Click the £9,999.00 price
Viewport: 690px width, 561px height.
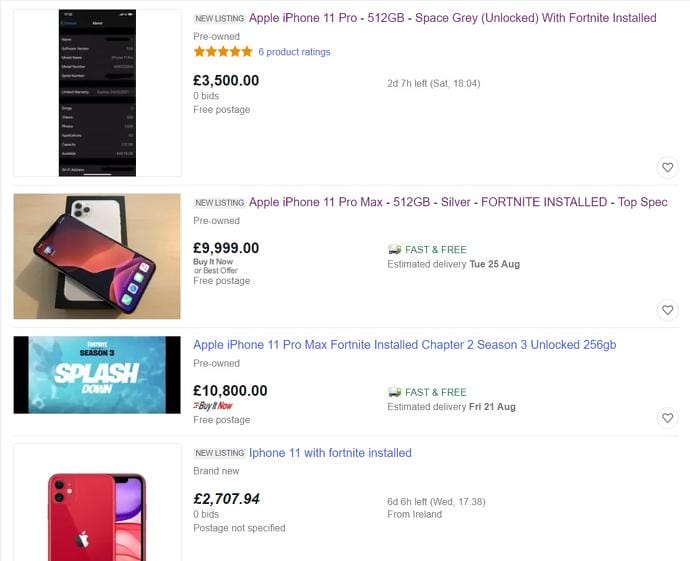coord(226,248)
